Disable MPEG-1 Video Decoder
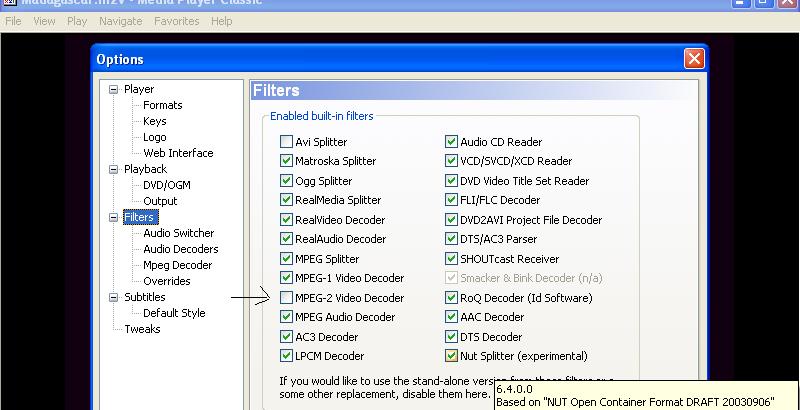Image resolution: width=800 pixels, height=410 pixels. click(286, 278)
